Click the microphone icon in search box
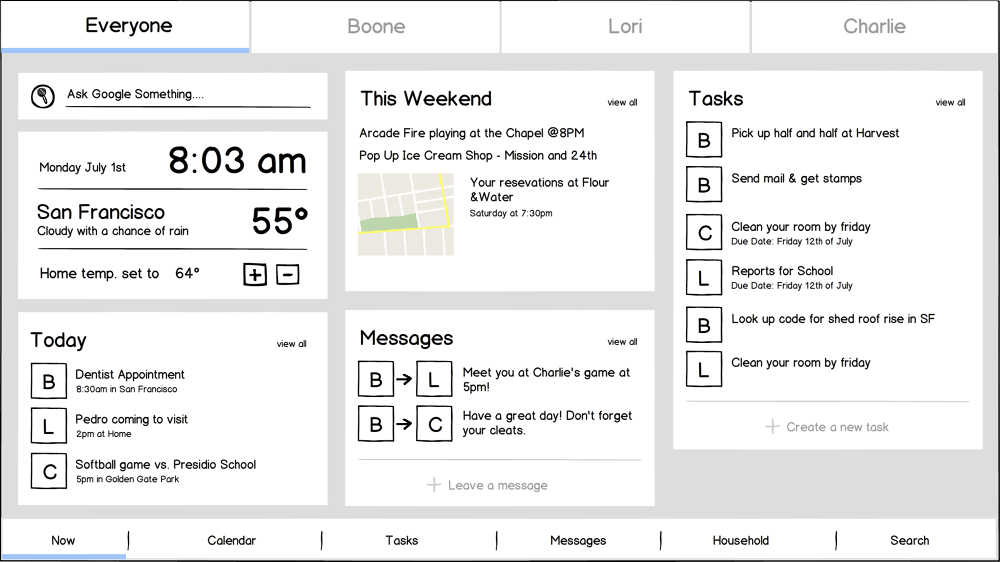This screenshot has width=1000, height=562. pos(43,95)
